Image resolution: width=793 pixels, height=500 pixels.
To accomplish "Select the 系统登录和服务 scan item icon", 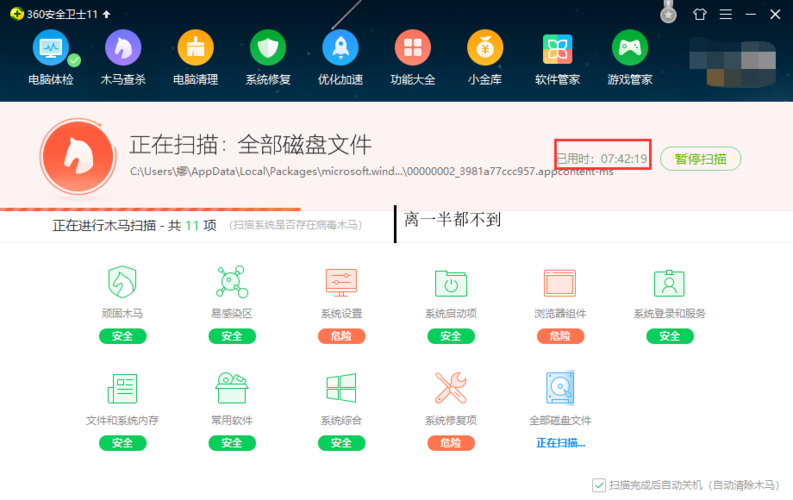I will (669, 283).
